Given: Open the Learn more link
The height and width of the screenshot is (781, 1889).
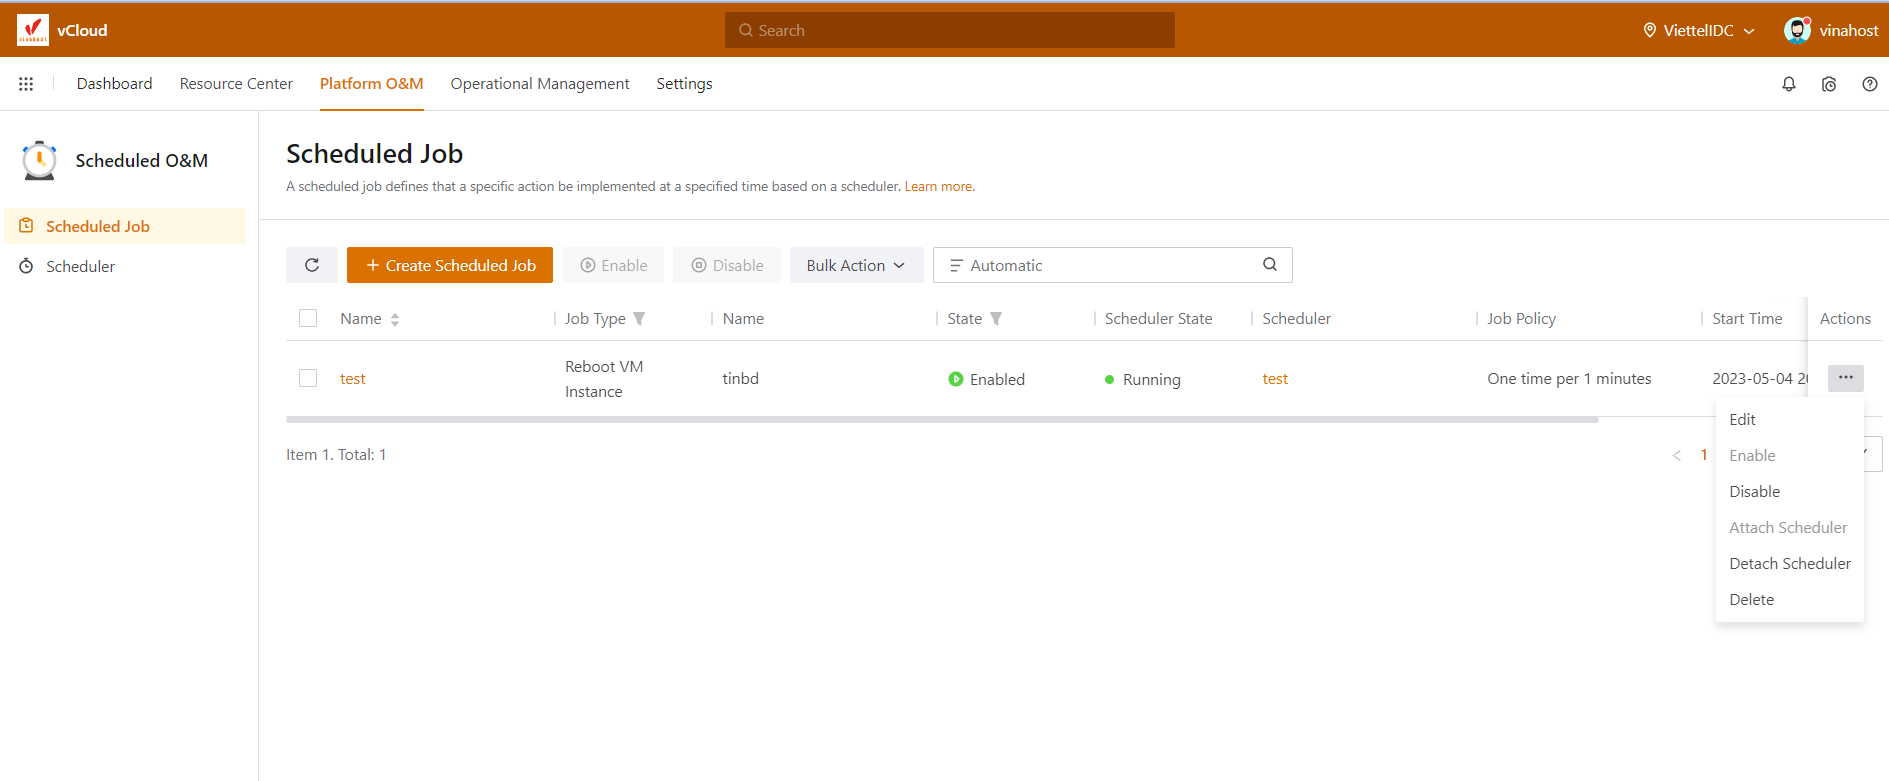Looking at the screenshot, I should click(938, 186).
